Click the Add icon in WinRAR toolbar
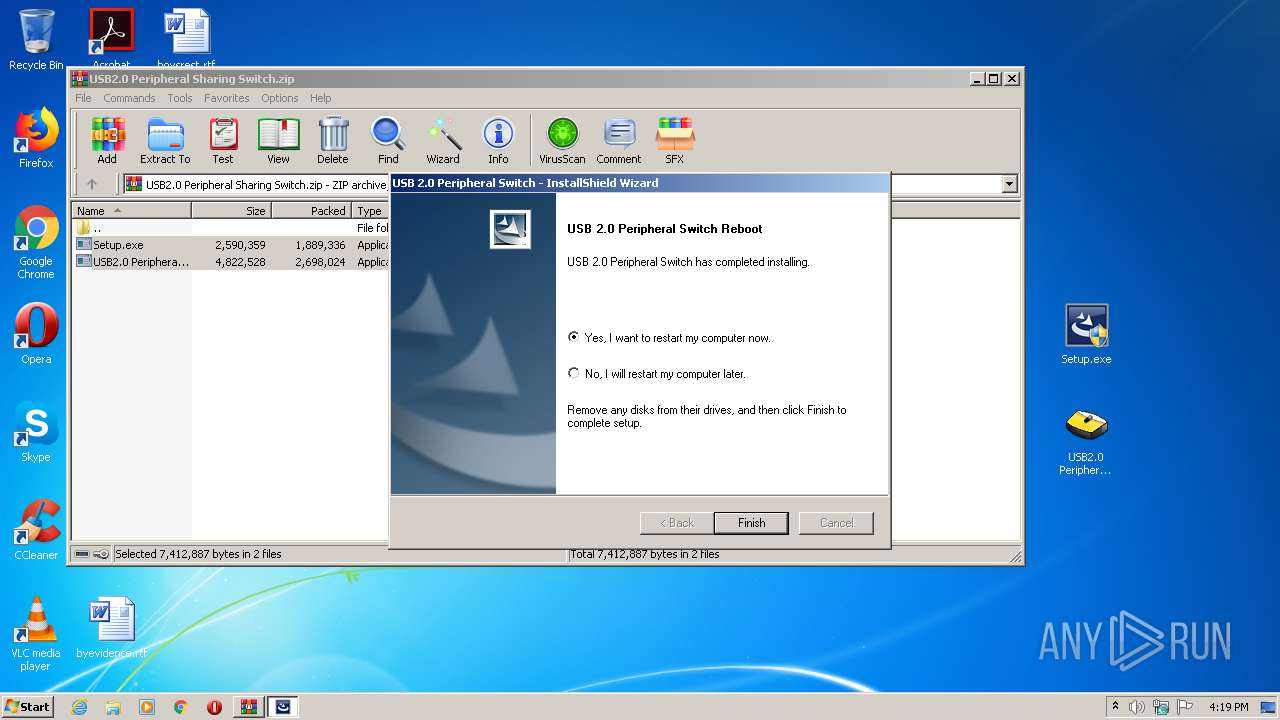The image size is (1280, 720). click(107, 140)
